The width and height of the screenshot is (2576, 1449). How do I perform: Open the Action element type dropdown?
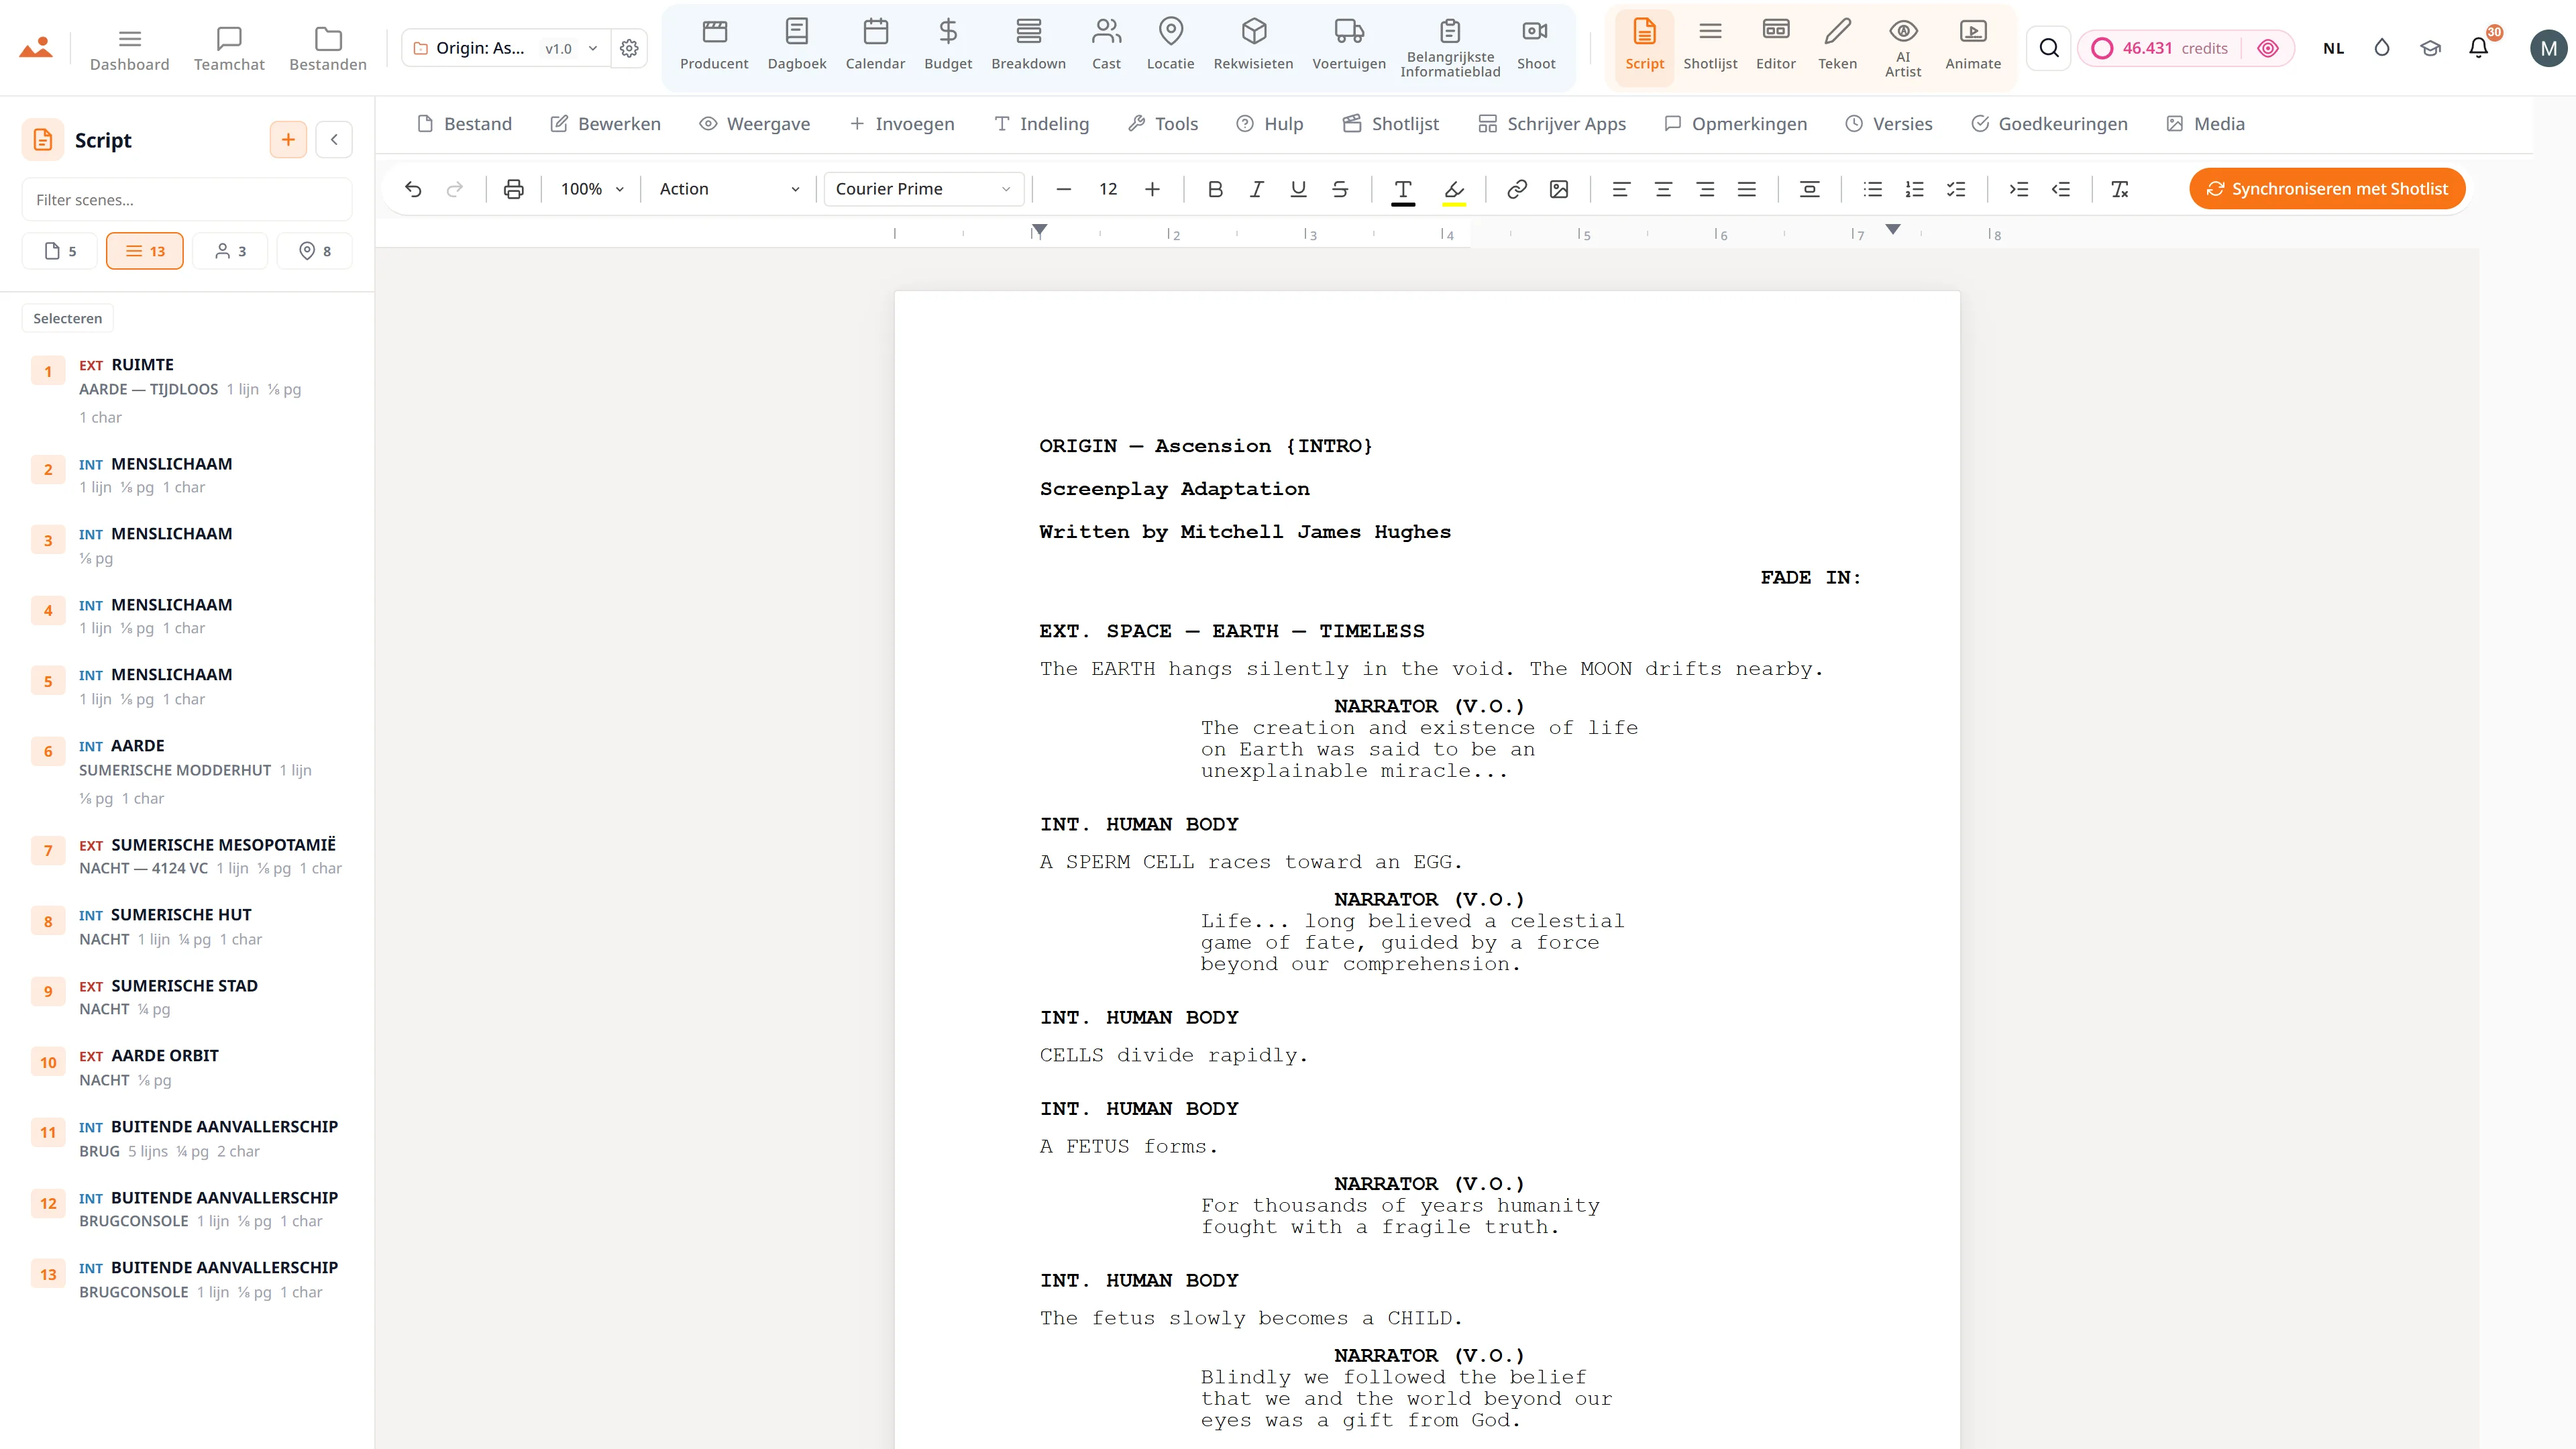729,189
